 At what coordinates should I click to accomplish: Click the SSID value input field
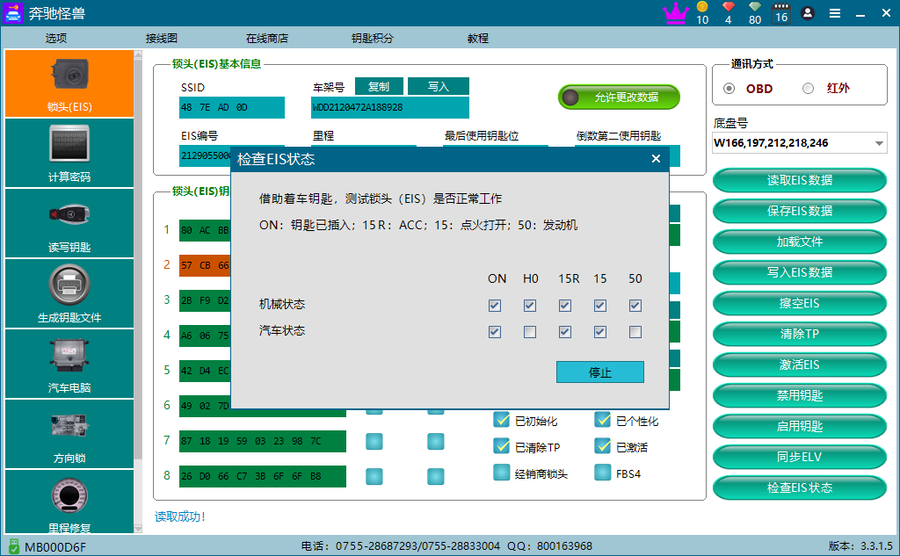tap(232, 107)
